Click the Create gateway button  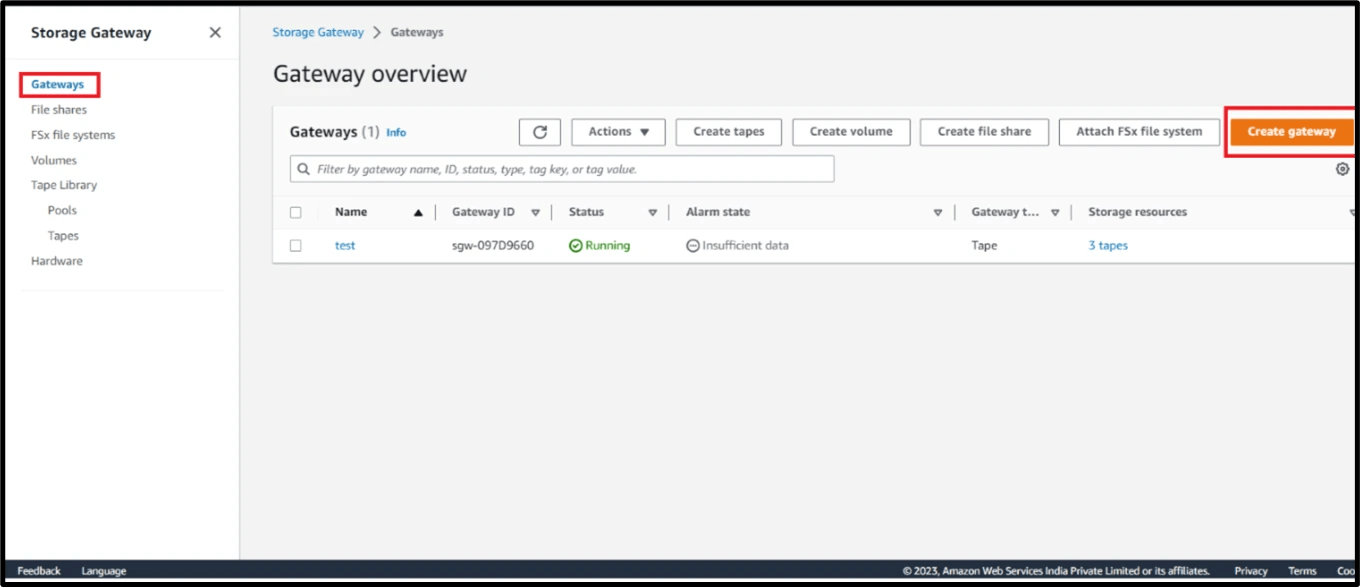pos(1294,131)
